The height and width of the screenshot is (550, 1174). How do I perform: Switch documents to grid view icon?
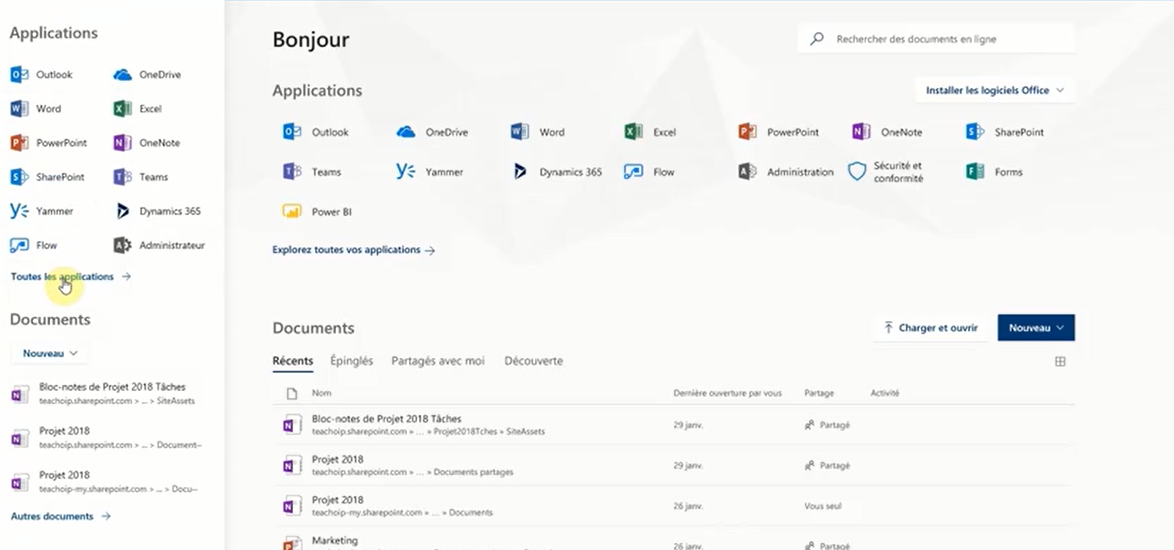pyautogui.click(x=1060, y=361)
